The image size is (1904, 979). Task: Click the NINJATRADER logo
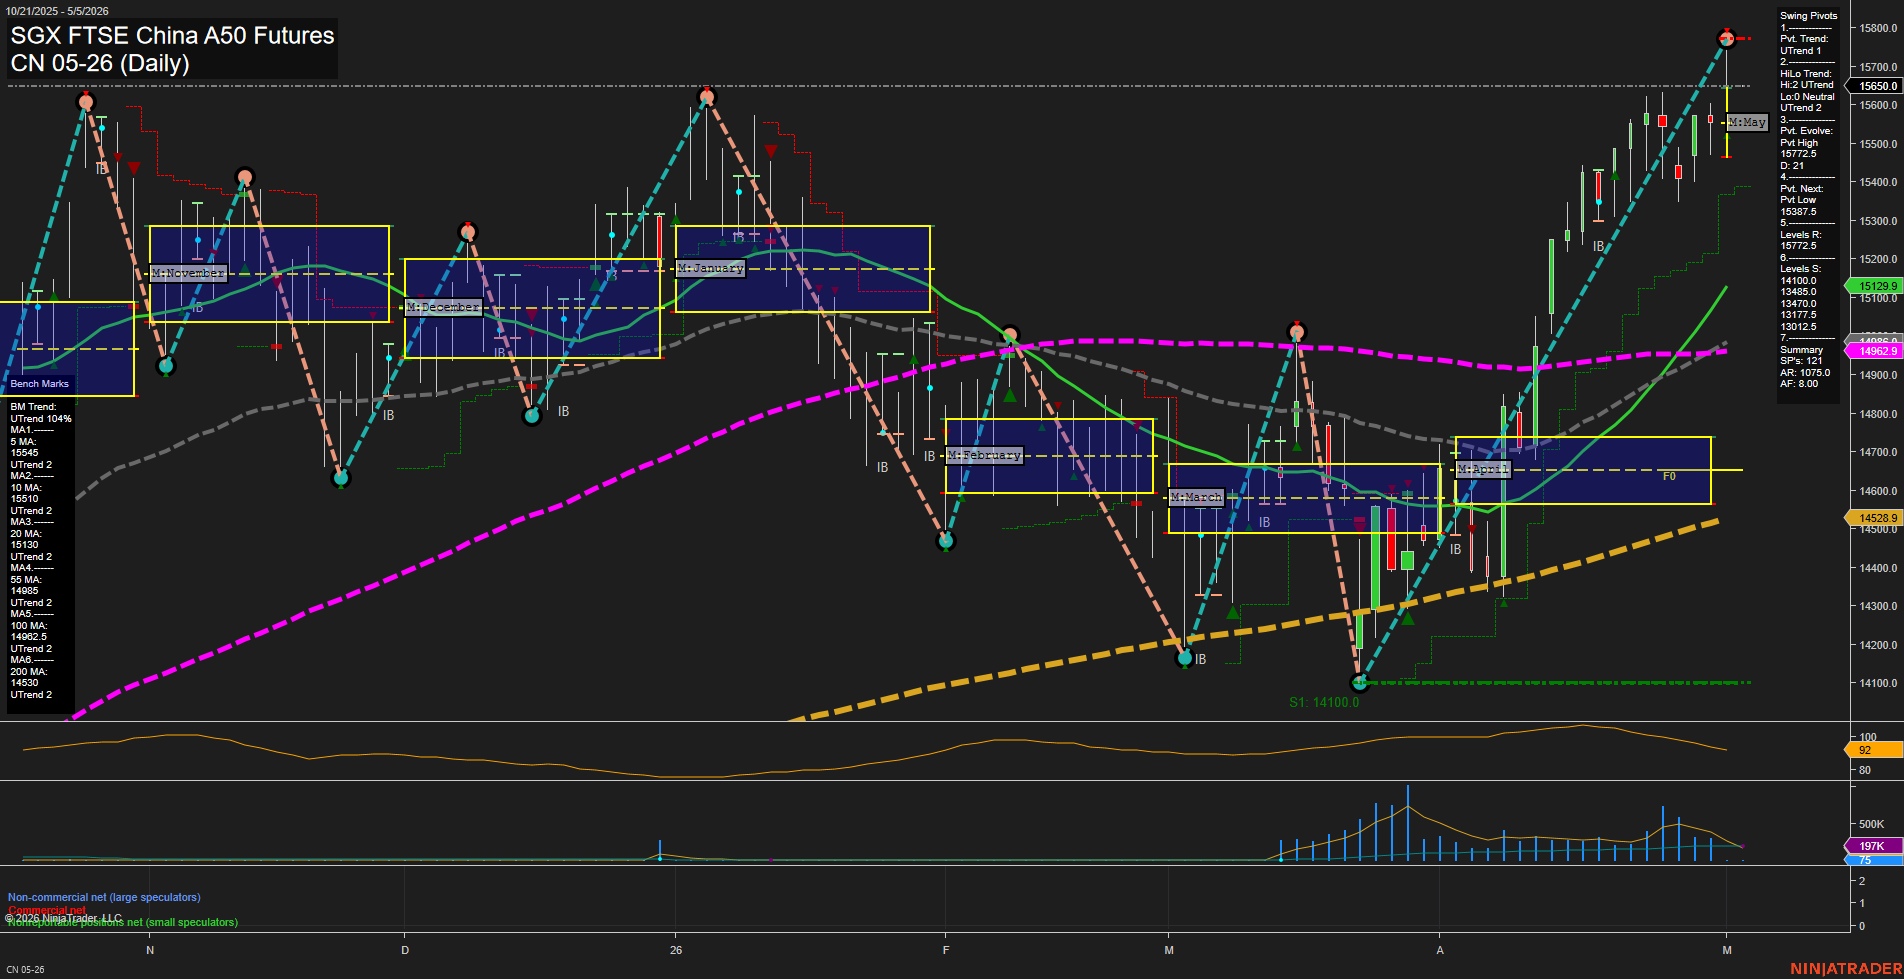click(1845, 968)
